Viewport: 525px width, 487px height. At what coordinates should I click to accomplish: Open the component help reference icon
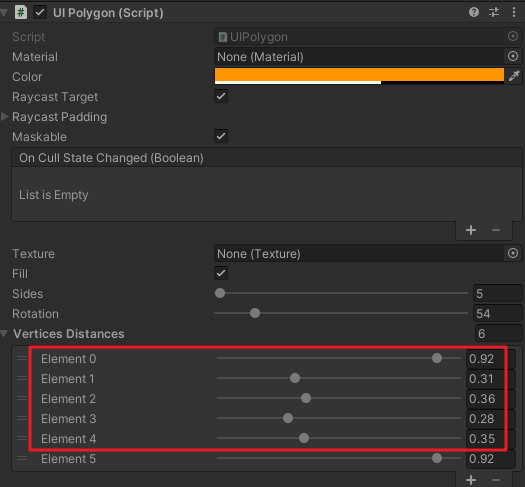(x=474, y=12)
